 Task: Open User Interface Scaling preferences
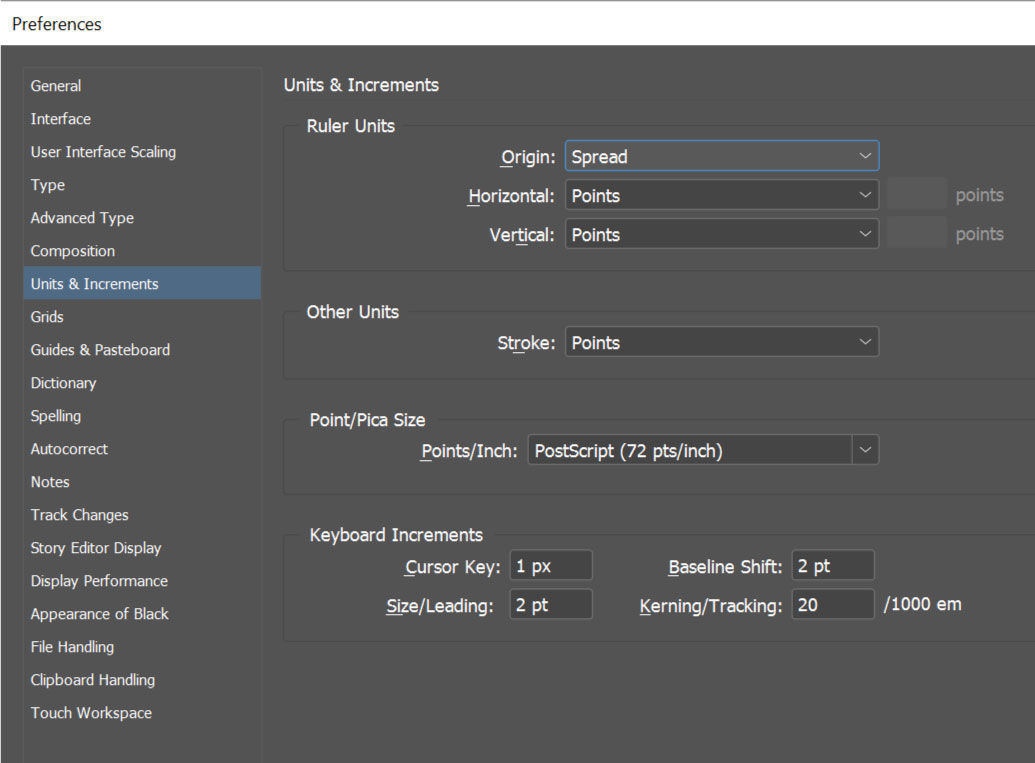coord(103,152)
